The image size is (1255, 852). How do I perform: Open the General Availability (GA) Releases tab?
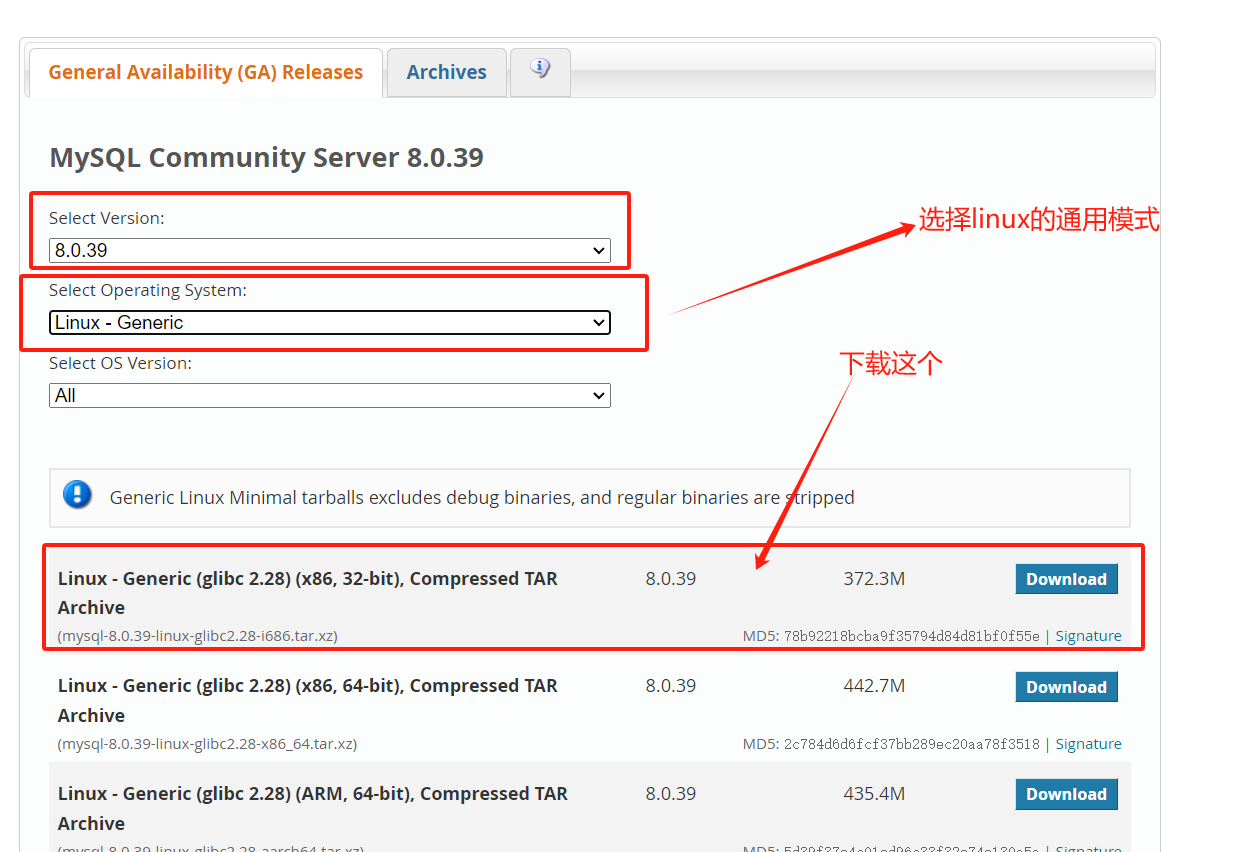click(205, 72)
